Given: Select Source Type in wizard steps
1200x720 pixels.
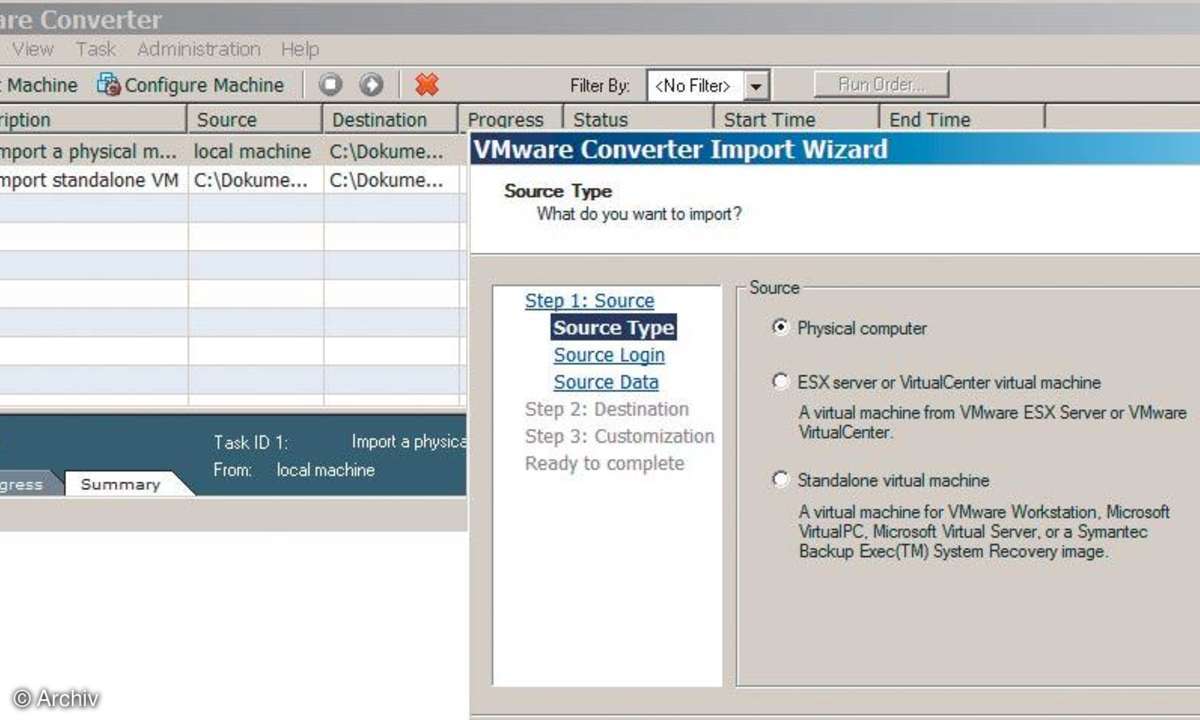Looking at the screenshot, I should click(x=613, y=327).
